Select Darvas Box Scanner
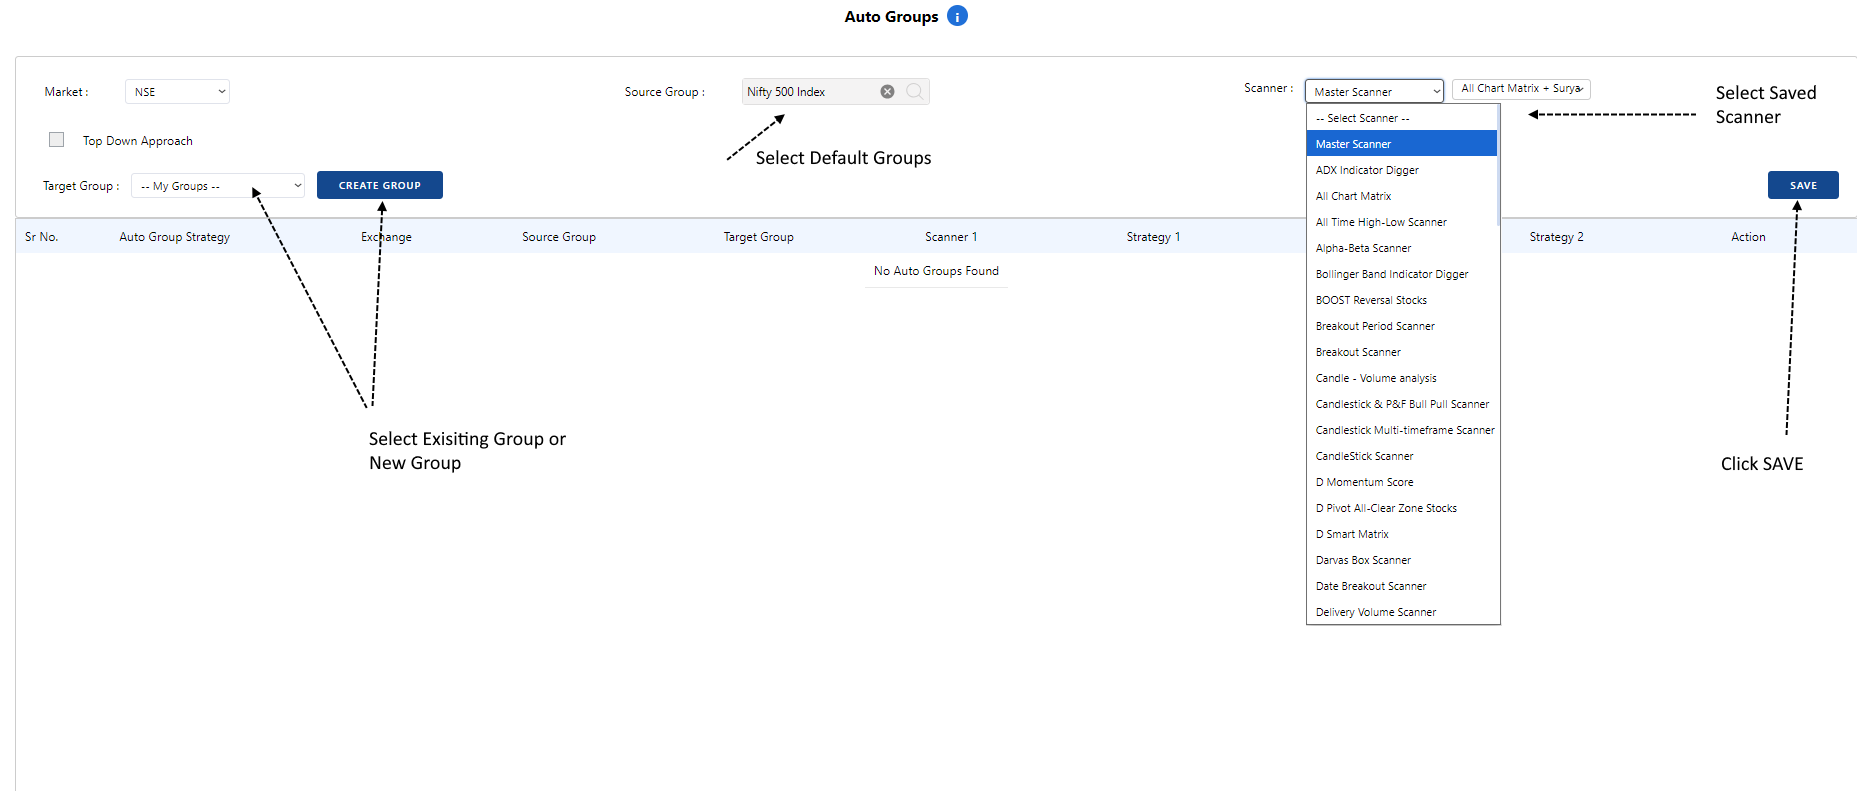This screenshot has width=1857, height=791. [x=1402, y=560]
